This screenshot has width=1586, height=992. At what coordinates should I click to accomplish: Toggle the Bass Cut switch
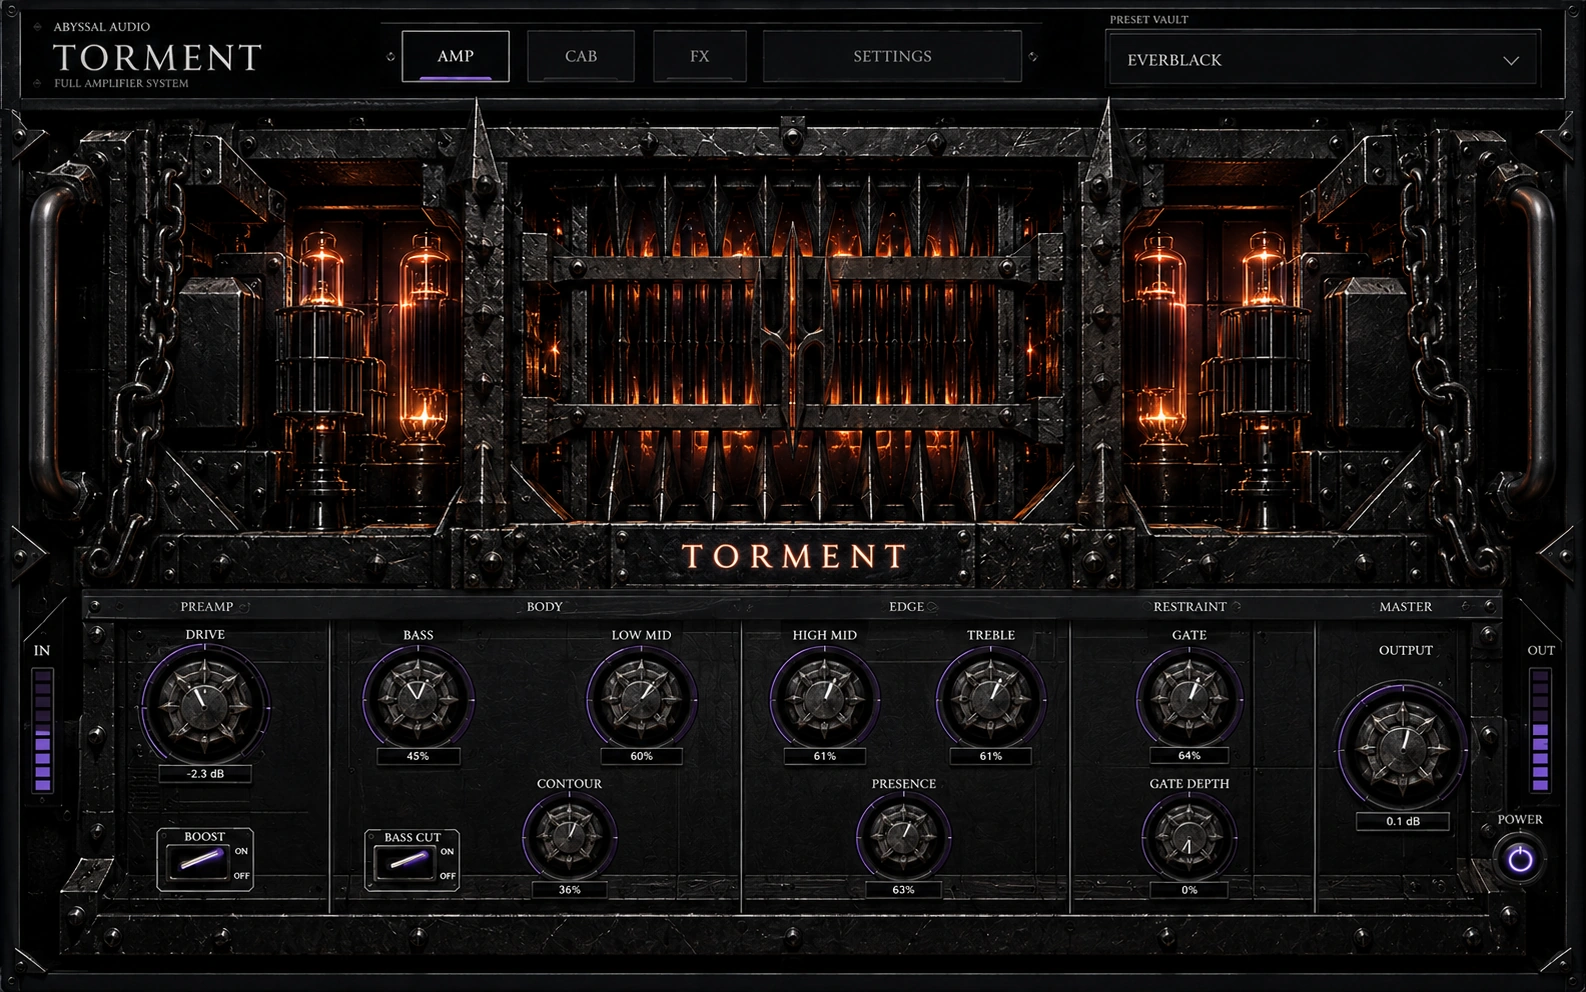pos(411,861)
